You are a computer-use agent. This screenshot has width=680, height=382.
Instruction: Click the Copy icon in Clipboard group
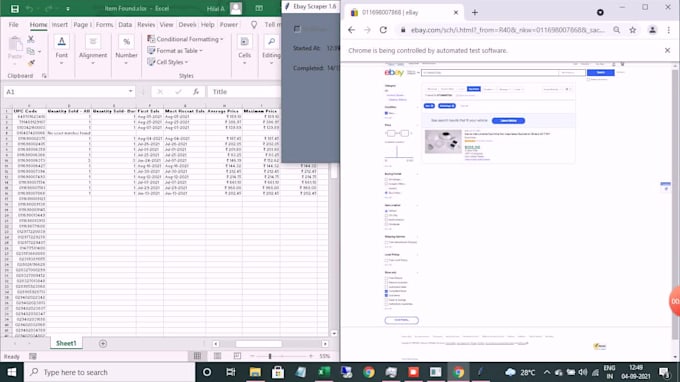point(31,51)
